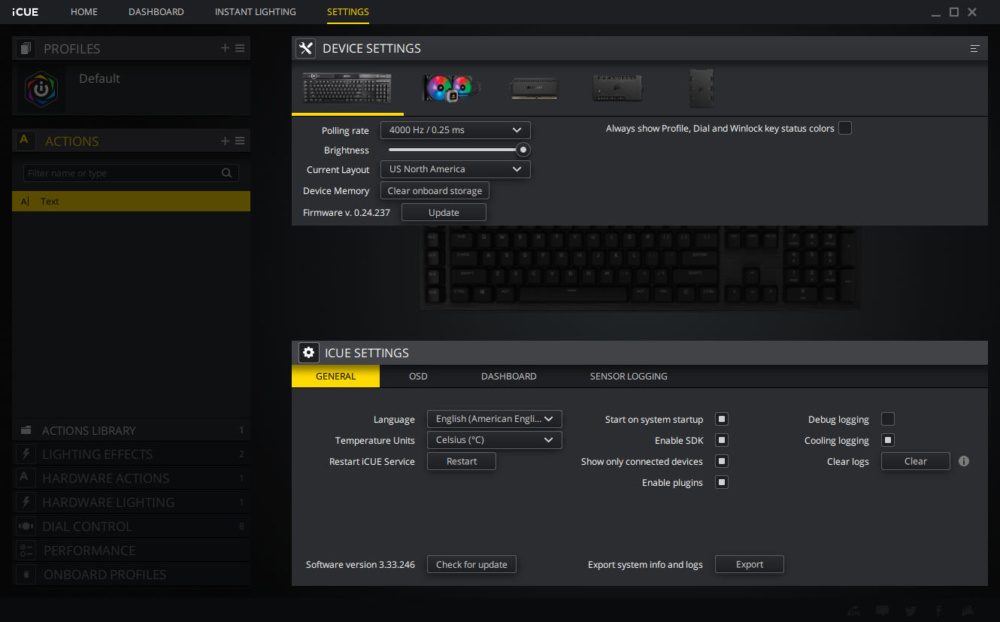Image resolution: width=1000 pixels, height=622 pixels.
Task: Switch to the General tab
Action: point(335,376)
